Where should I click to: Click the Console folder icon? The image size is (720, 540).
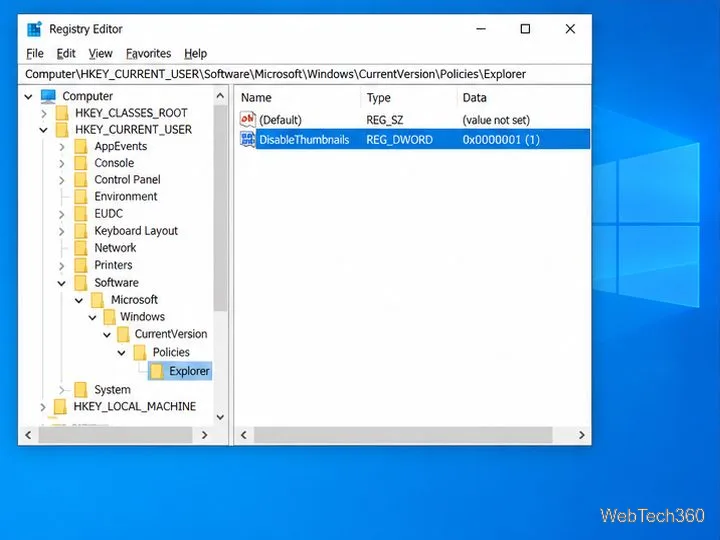81,163
